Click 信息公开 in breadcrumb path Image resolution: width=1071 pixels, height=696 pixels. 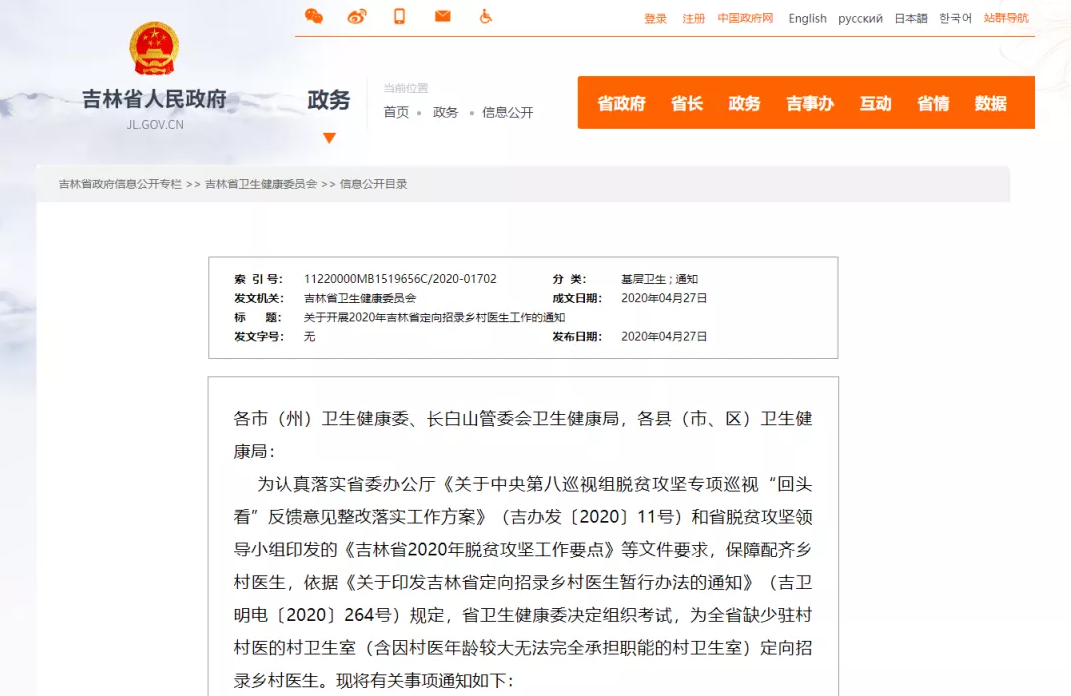click(507, 112)
